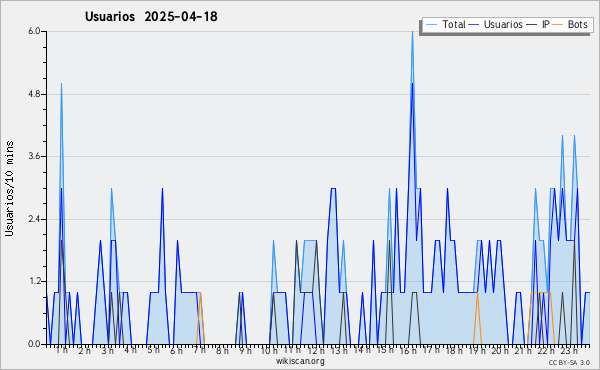Click the y-axis value 6.0
This screenshot has width=600, height=370.
click(x=34, y=31)
